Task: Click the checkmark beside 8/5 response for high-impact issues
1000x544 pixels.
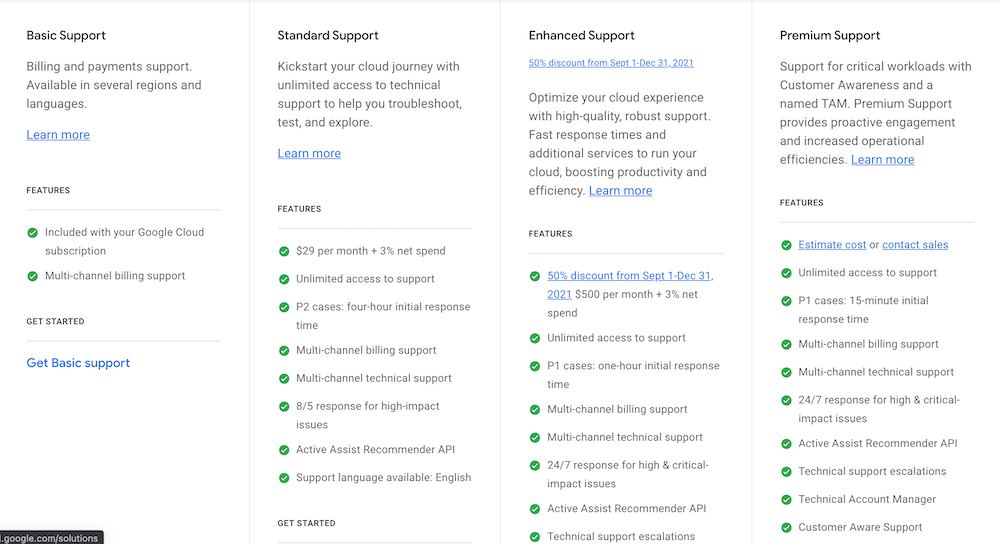Action: tap(284, 406)
